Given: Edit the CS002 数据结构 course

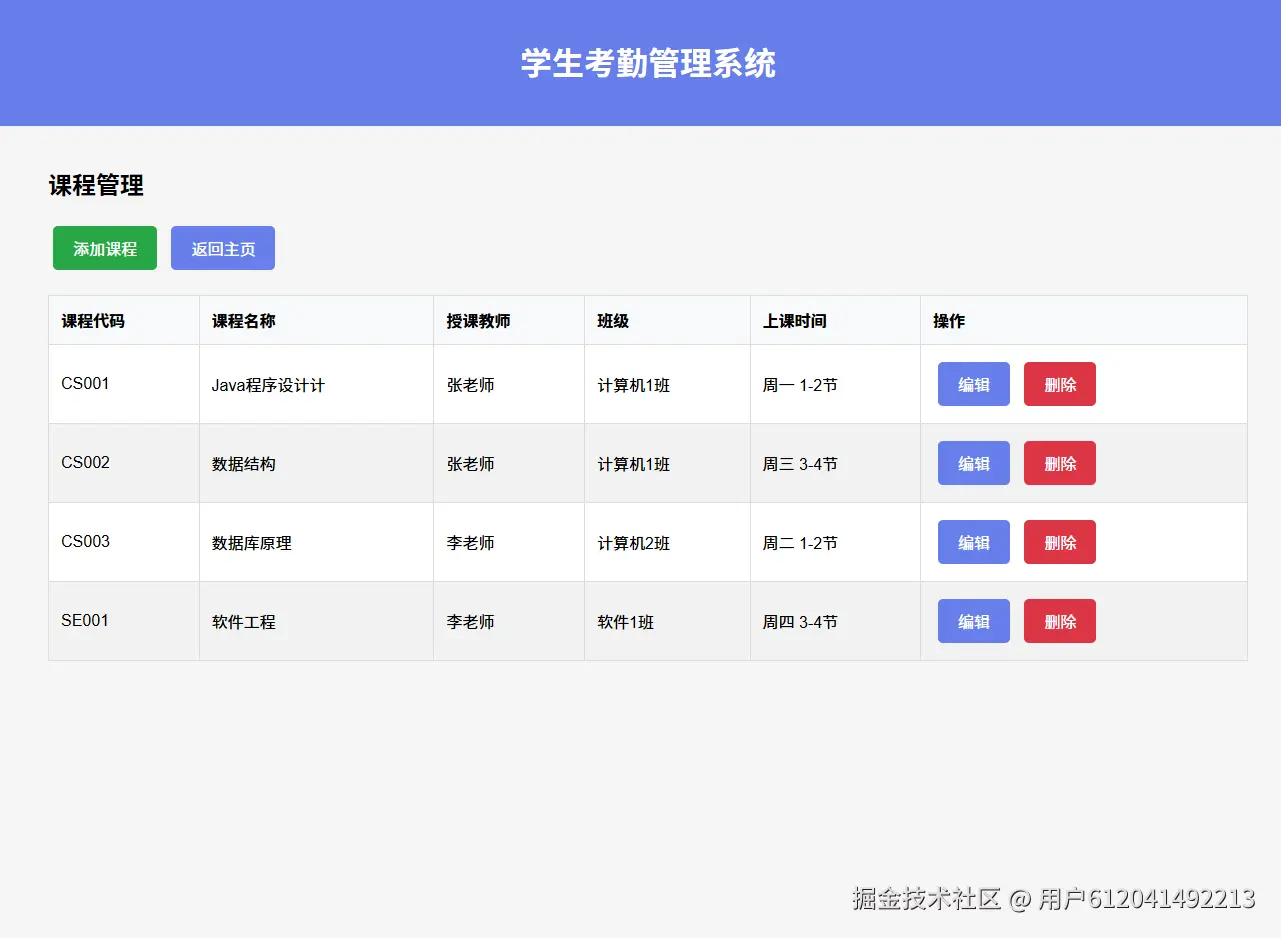Looking at the screenshot, I should coord(972,463).
